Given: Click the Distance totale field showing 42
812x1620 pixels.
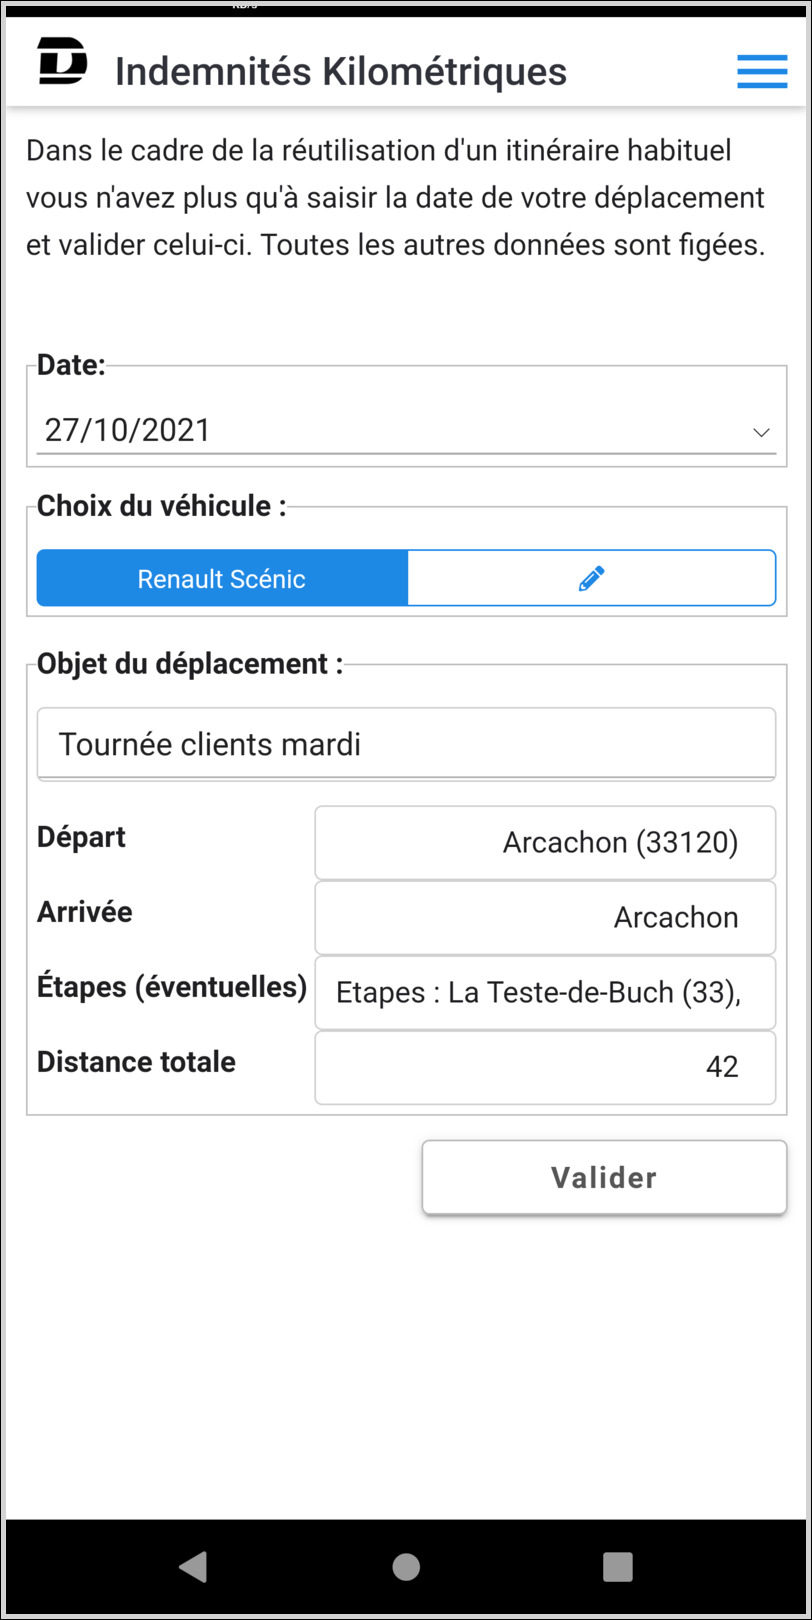Looking at the screenshot, I should pyautogui.click(x=545, y=1067).
